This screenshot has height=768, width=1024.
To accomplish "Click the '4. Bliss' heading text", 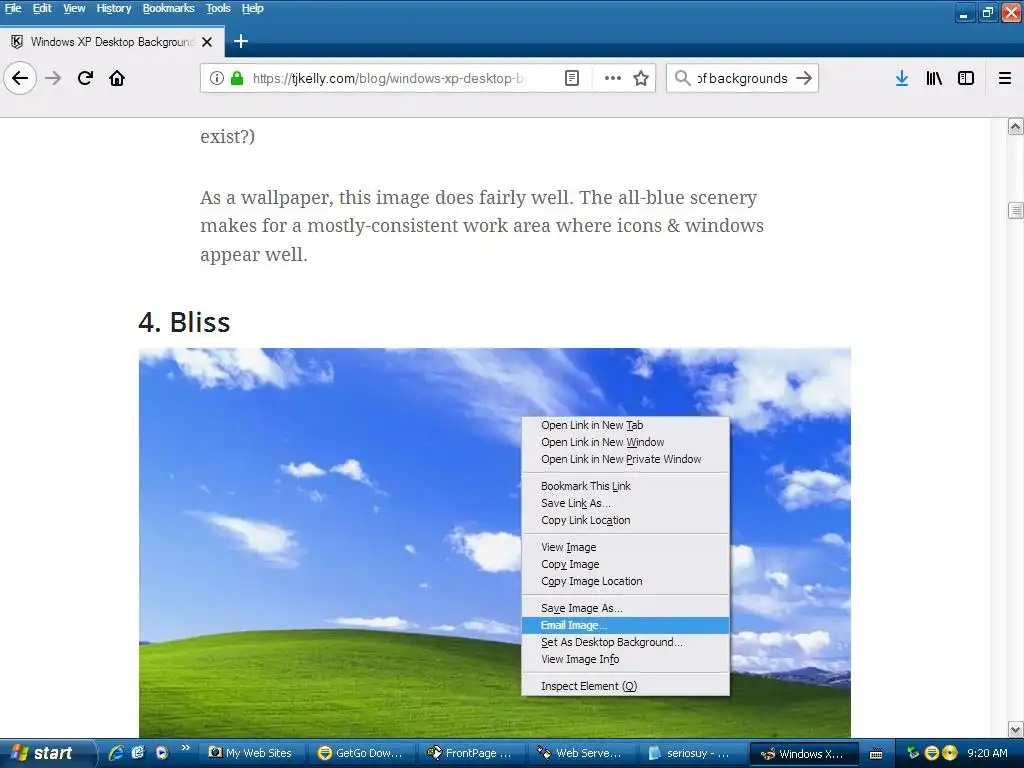I will pos(184,323).
